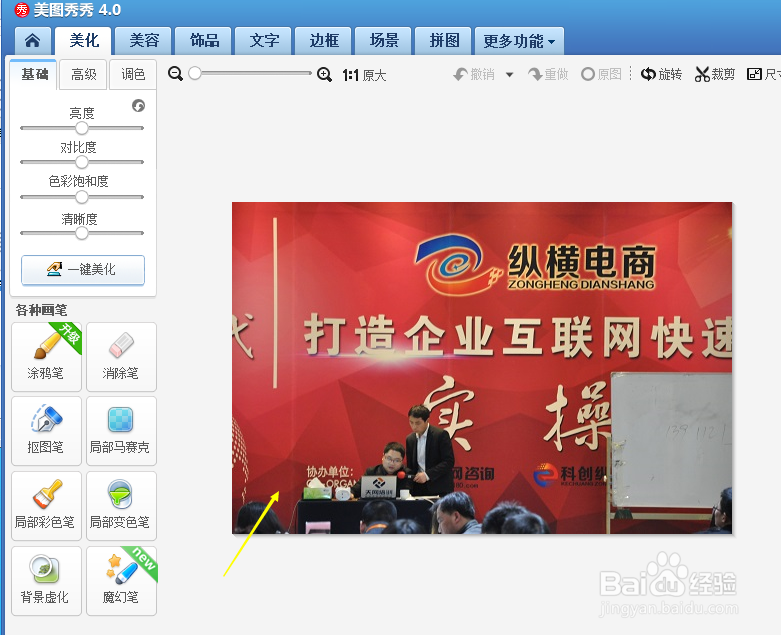
Task: Select the 消除笔 eraser pen
Action: 121,357
